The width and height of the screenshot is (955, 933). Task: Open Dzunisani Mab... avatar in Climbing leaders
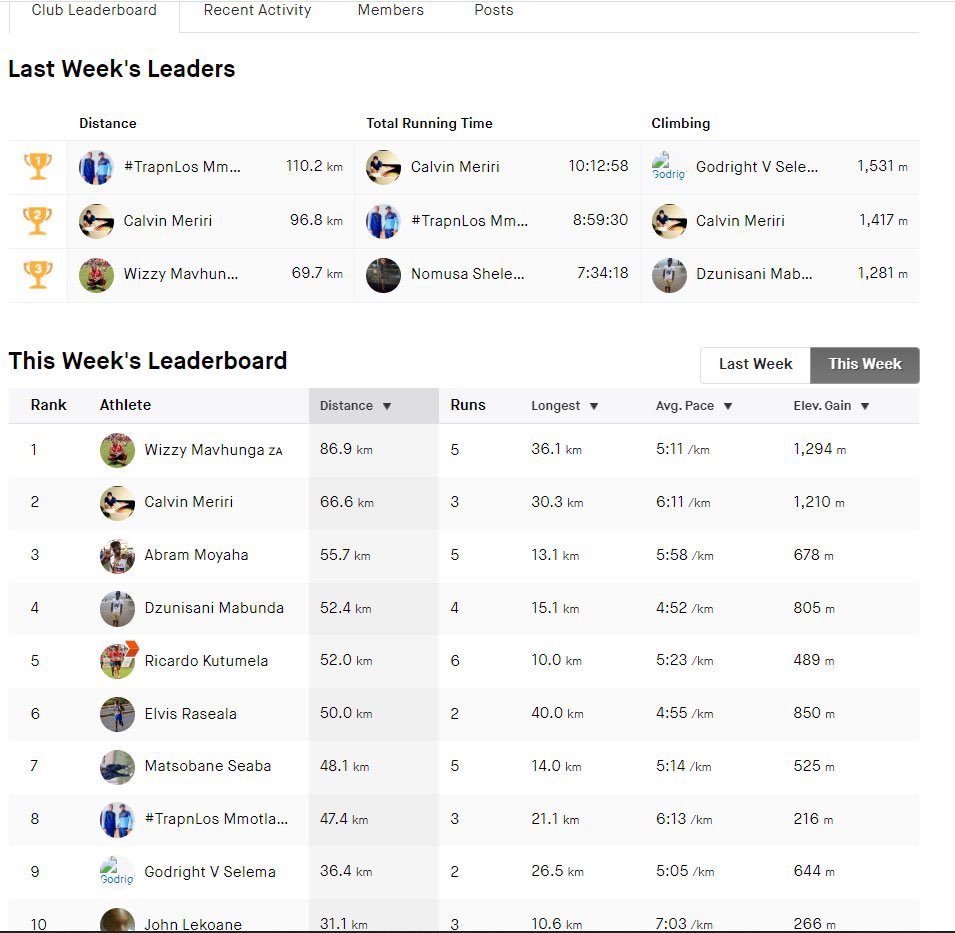pos(669,275)
